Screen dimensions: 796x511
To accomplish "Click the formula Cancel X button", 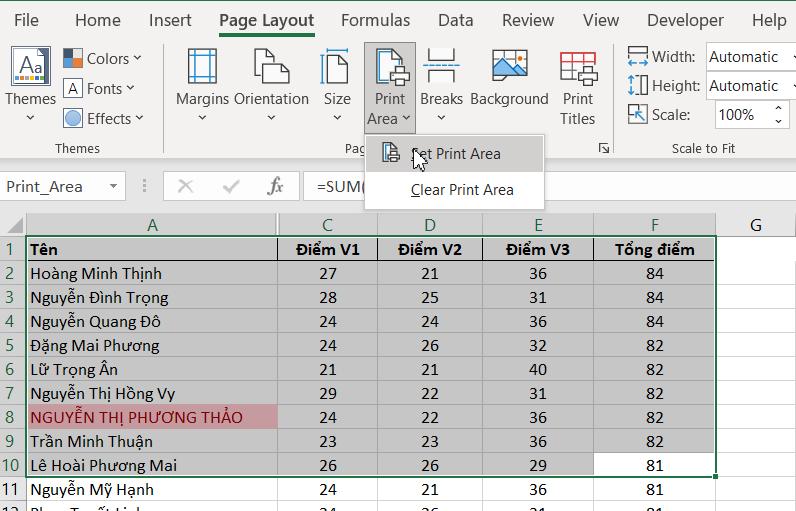I will [x=185, y=186].
